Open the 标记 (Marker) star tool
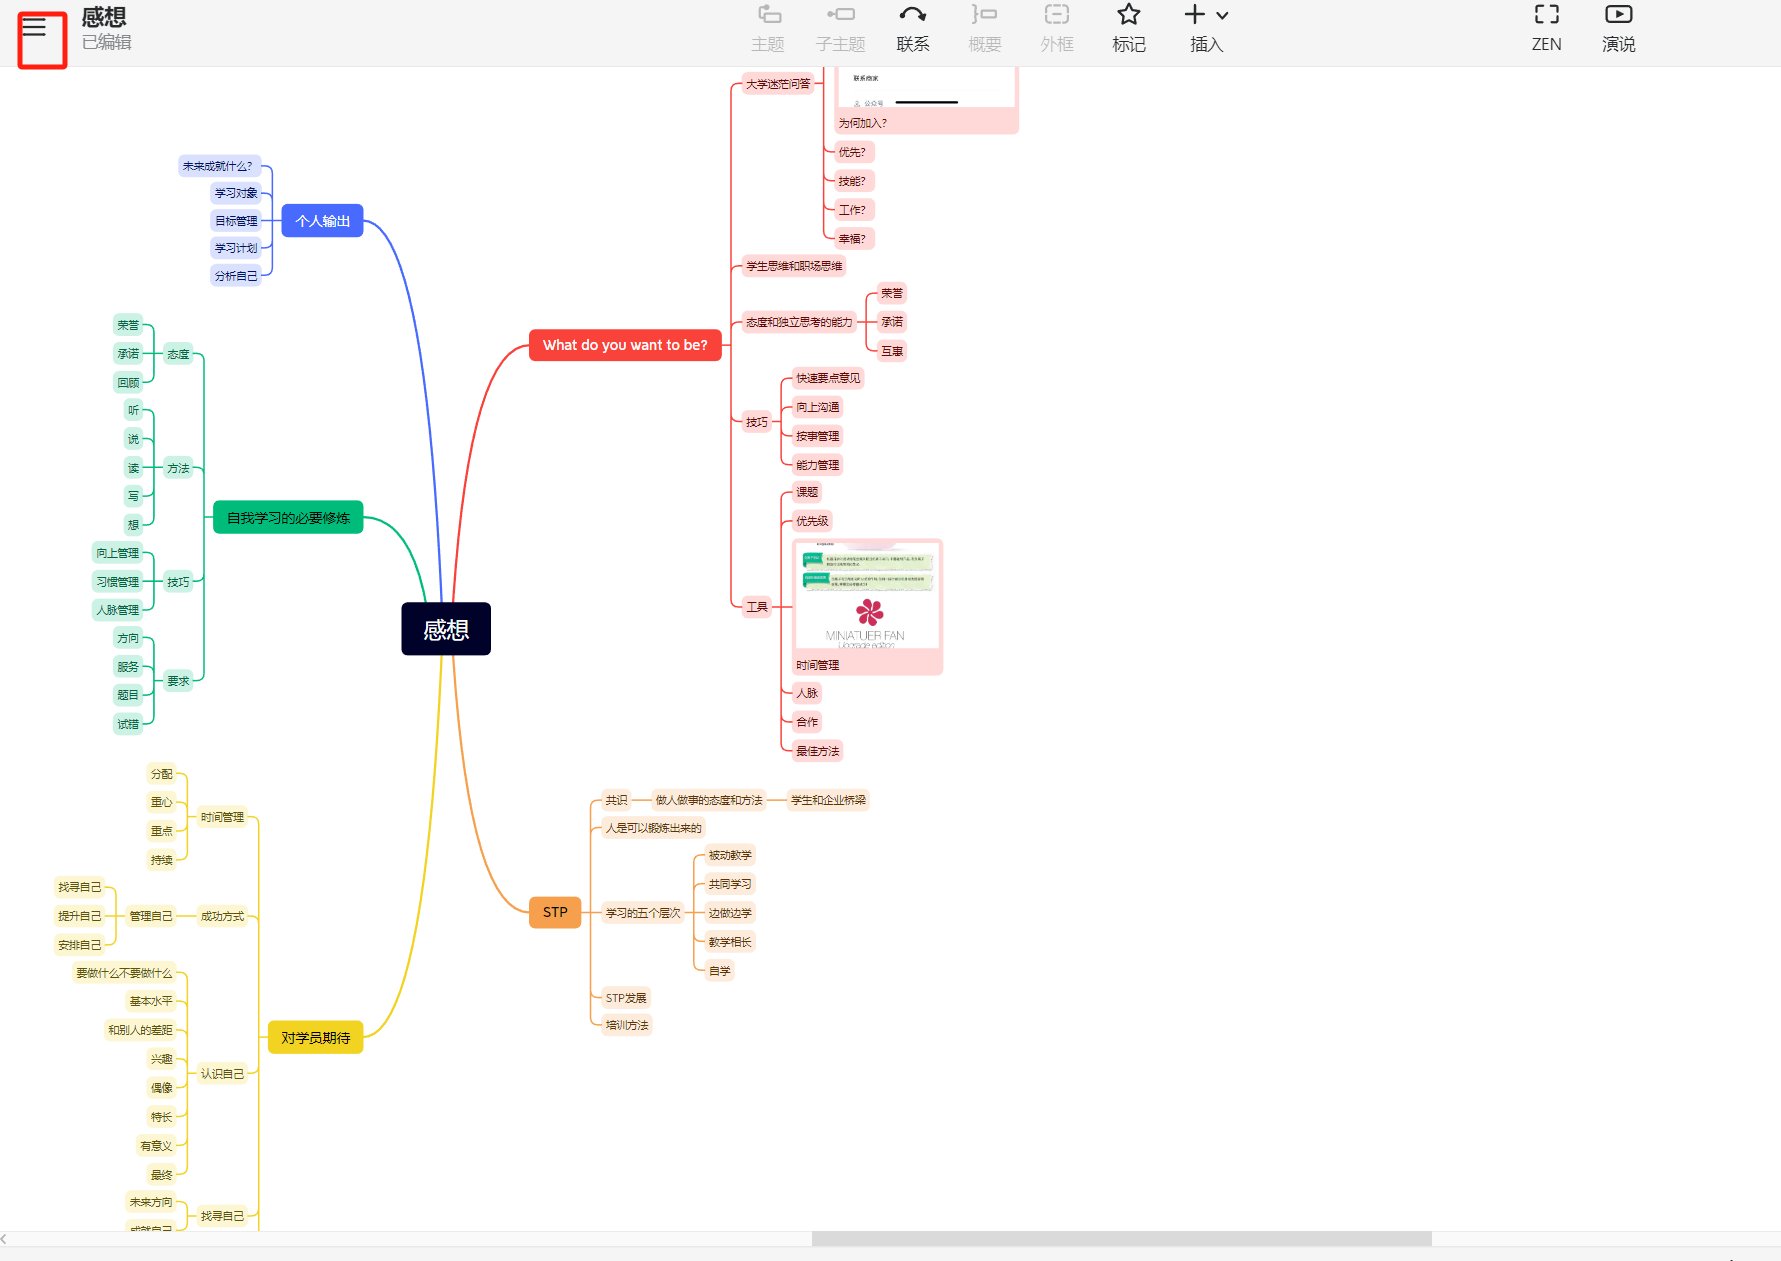Viewport: 1781px width, 1261px height. [x=1129, y=29]
